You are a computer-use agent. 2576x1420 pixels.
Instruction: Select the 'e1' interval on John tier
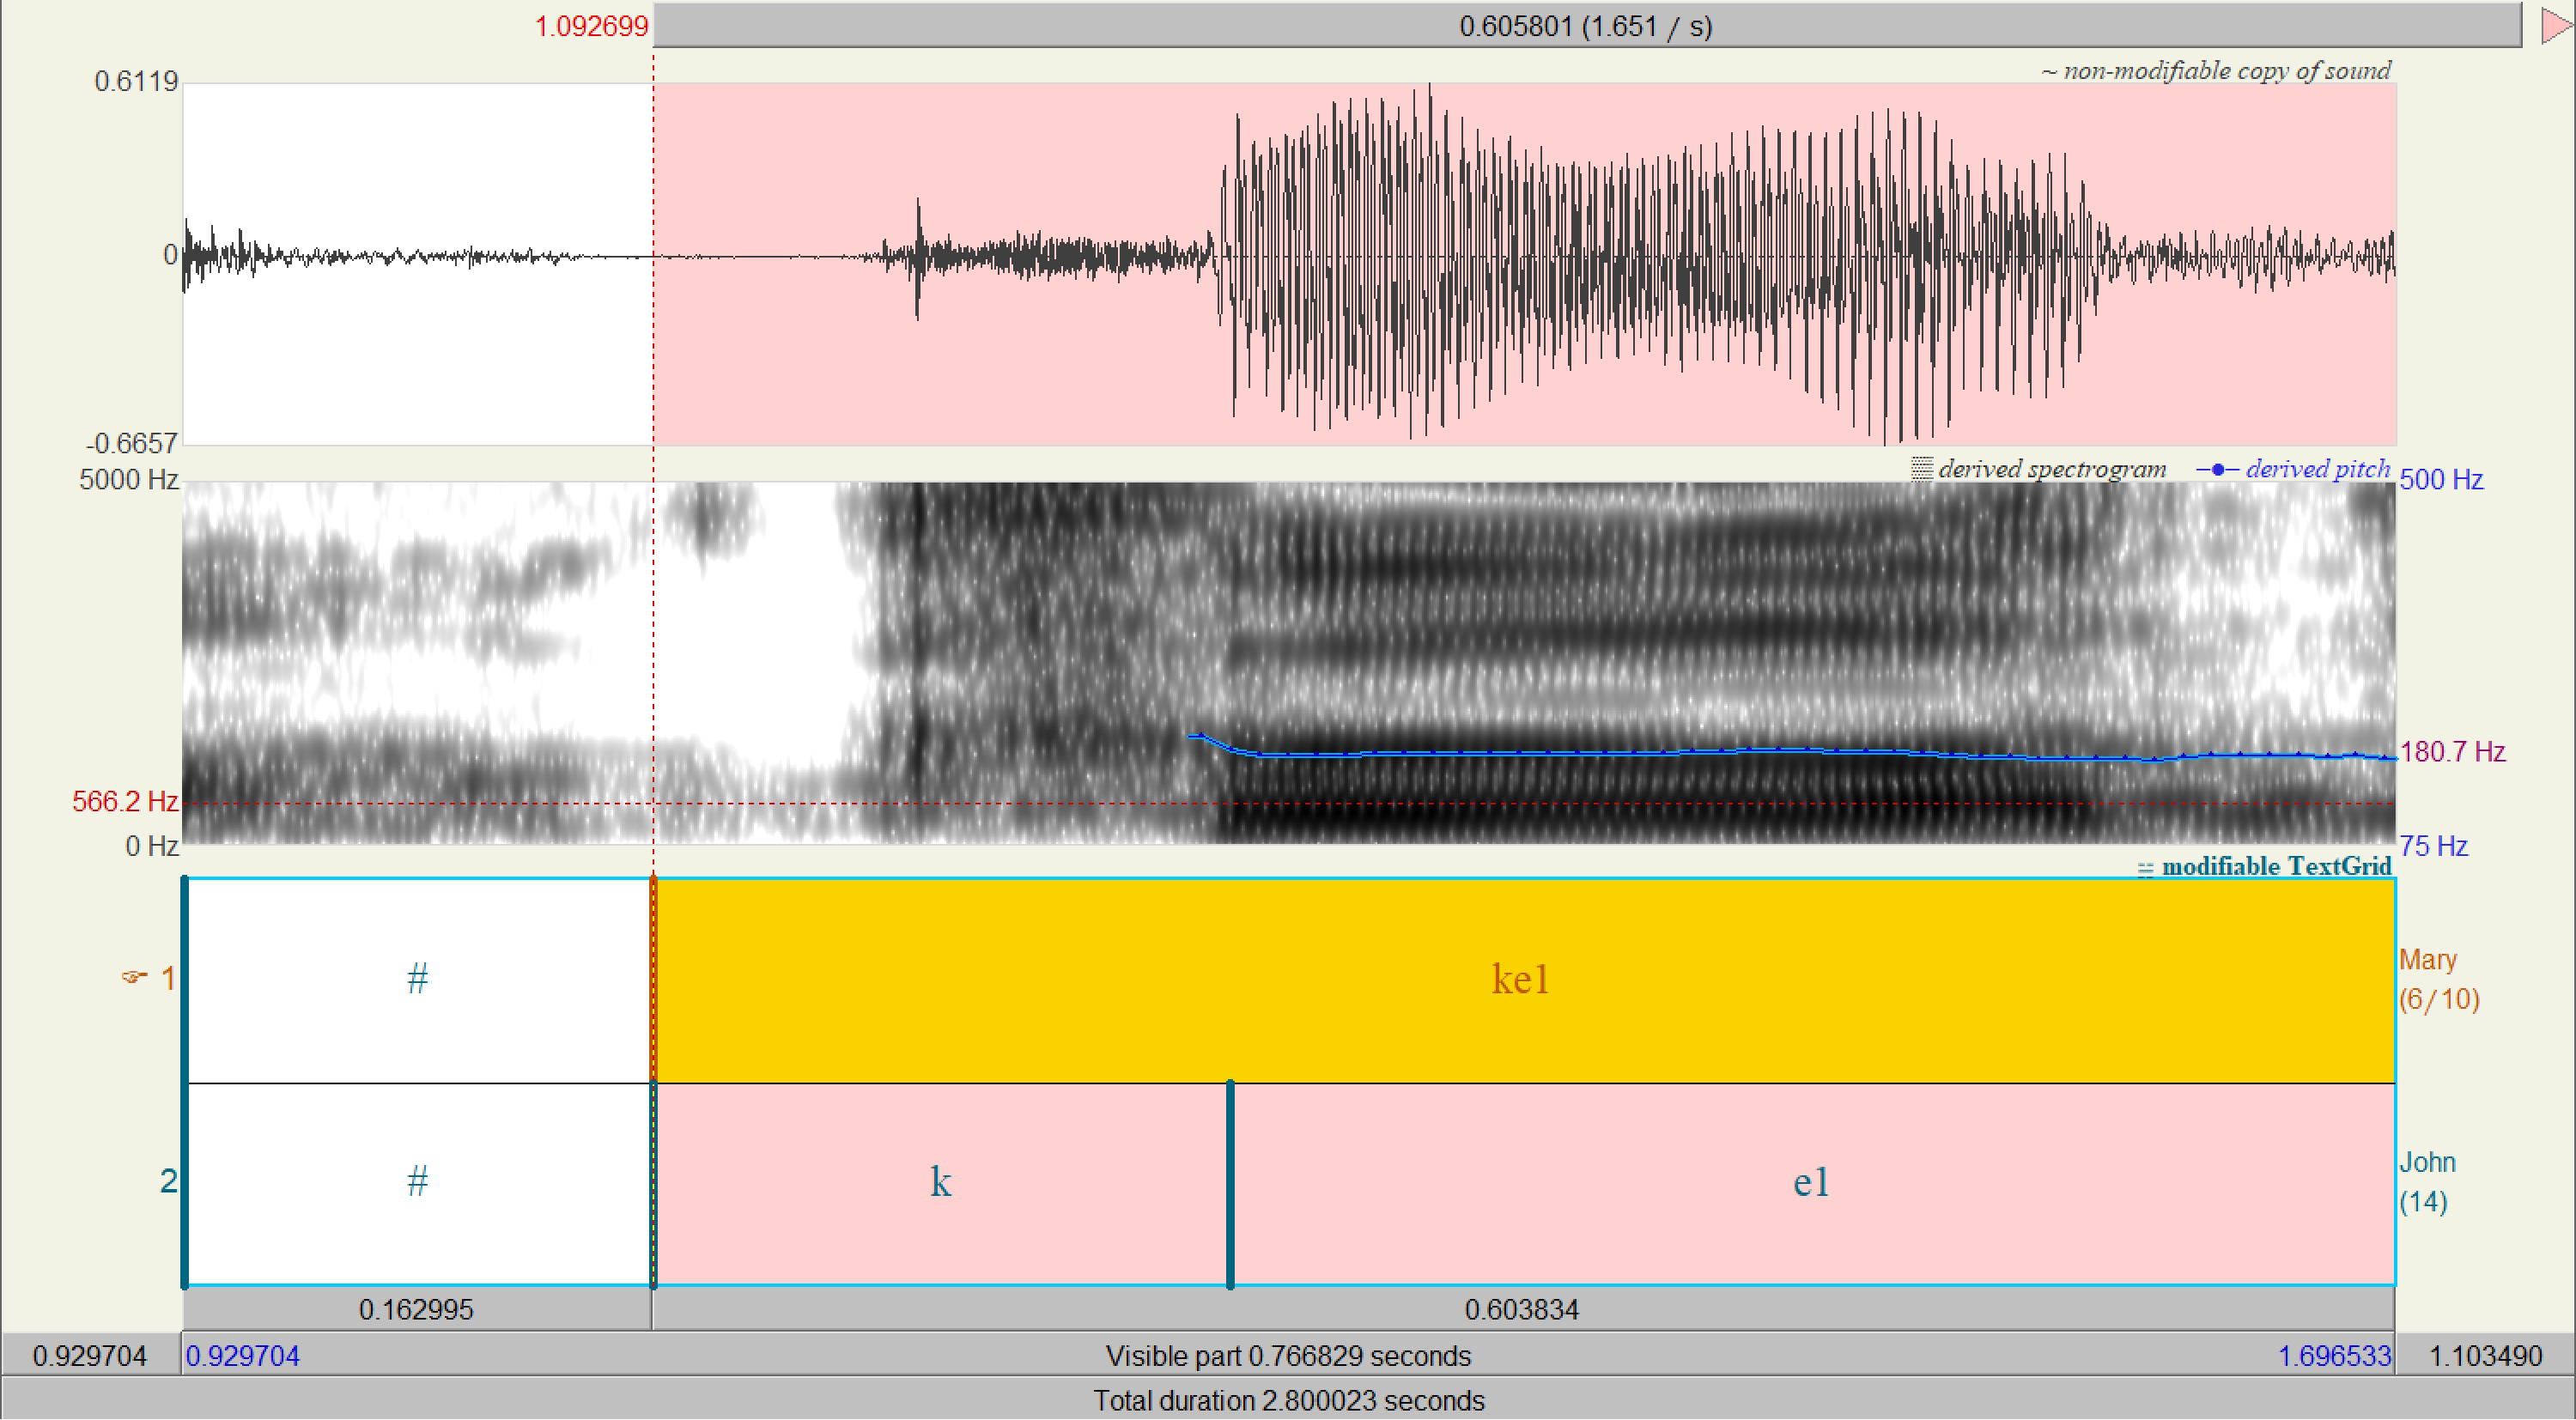pos(1810,1183)
